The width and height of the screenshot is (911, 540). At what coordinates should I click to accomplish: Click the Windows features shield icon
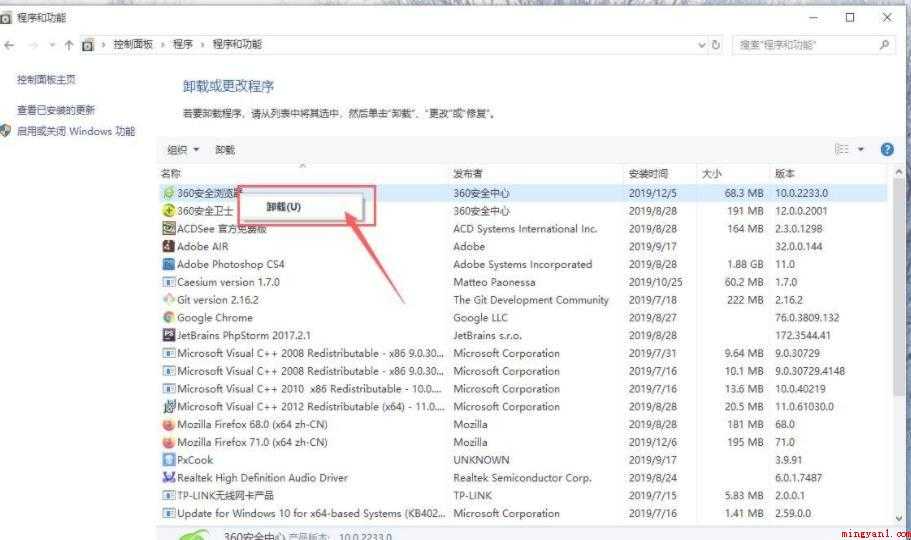point(5,131)
